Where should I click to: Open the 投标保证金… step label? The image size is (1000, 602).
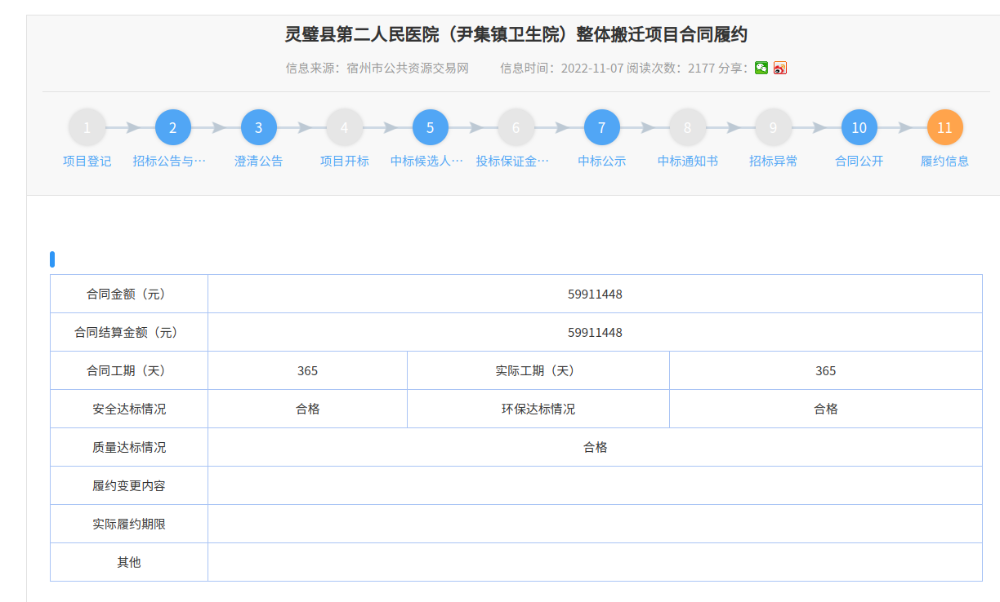pyautogui.click(x=512, y=161)
